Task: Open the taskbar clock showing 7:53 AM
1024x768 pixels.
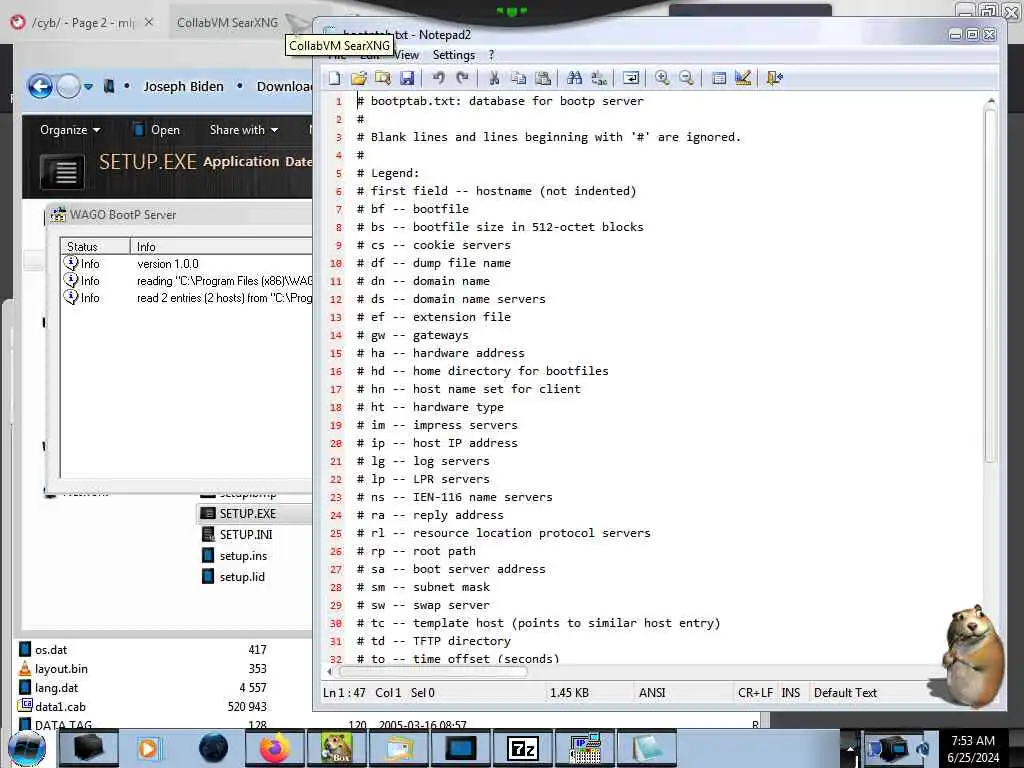Action: (x=973, y=748)
